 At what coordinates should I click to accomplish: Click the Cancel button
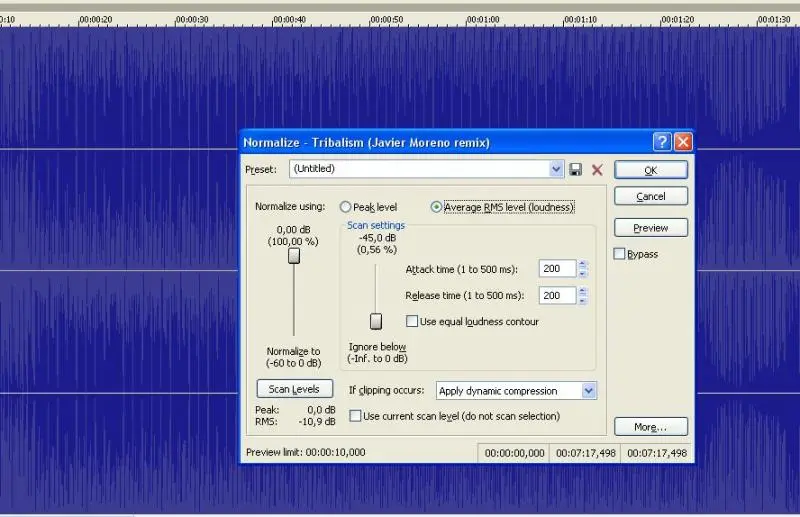(650, 197)
